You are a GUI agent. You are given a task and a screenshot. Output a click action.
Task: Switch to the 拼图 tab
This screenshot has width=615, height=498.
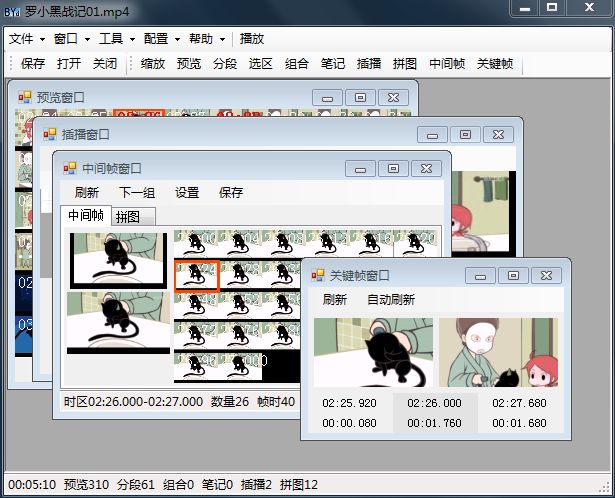(x=133, y=216)
